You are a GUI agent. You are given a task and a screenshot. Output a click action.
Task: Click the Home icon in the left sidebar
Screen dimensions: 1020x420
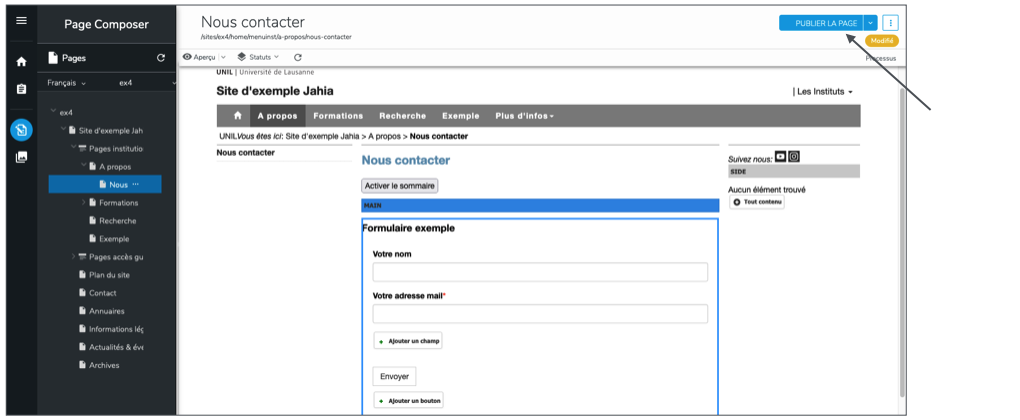(21, 62)
